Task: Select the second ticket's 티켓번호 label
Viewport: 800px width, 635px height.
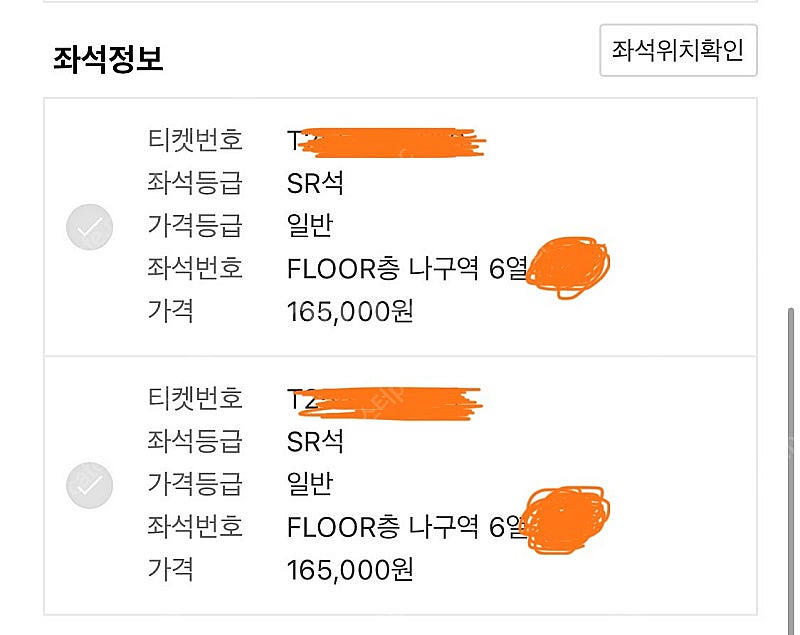Action: pos(194,399)
